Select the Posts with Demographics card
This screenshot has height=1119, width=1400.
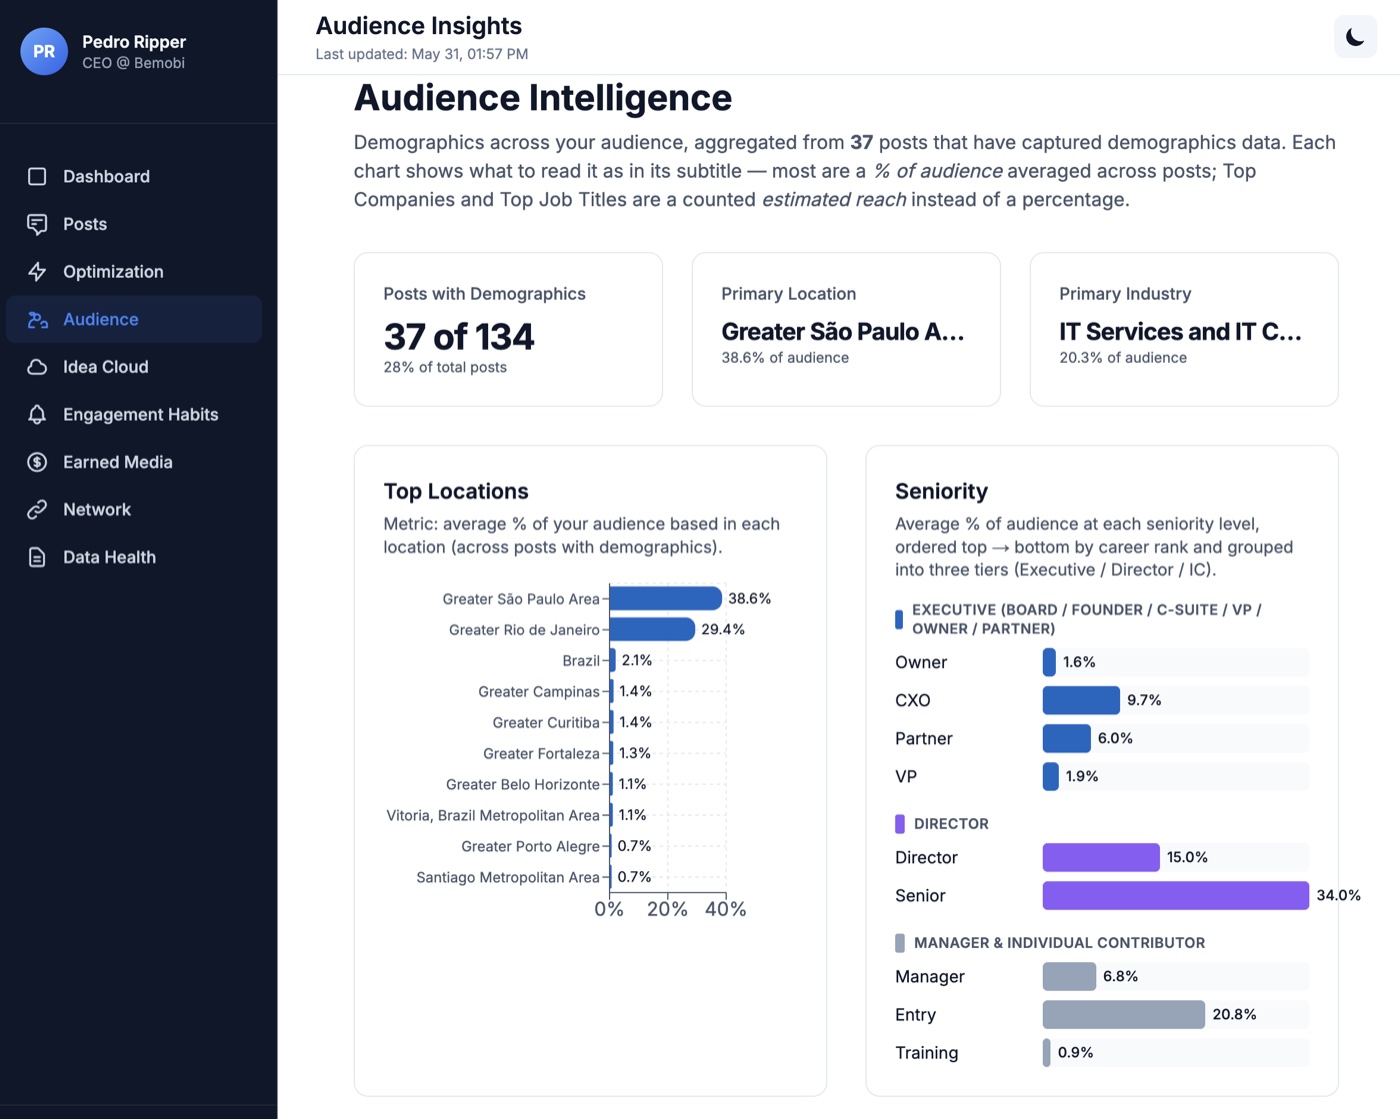click(x=508, y=329)
